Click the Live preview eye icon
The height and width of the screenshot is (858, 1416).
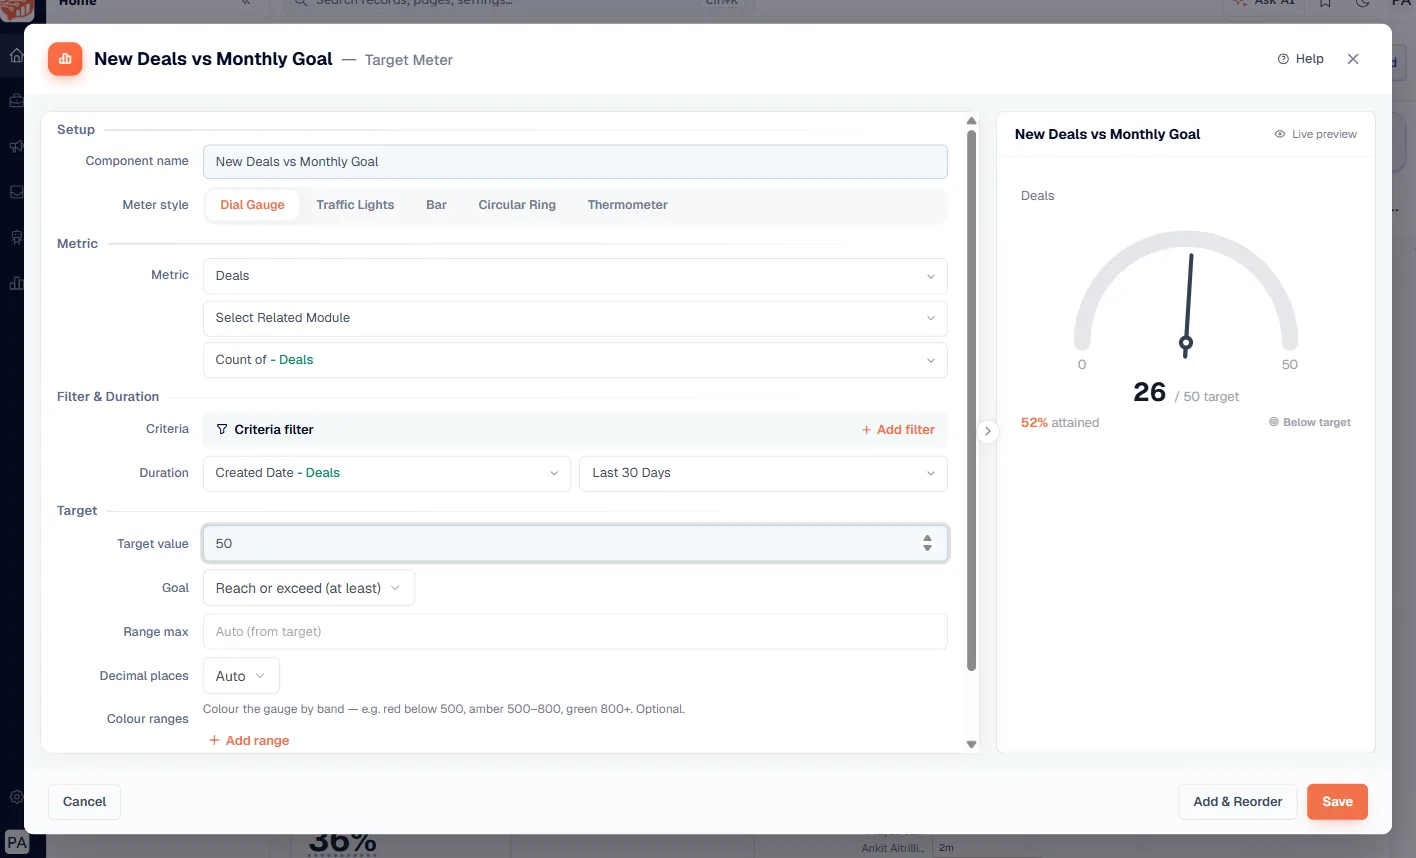(1279, 134)
